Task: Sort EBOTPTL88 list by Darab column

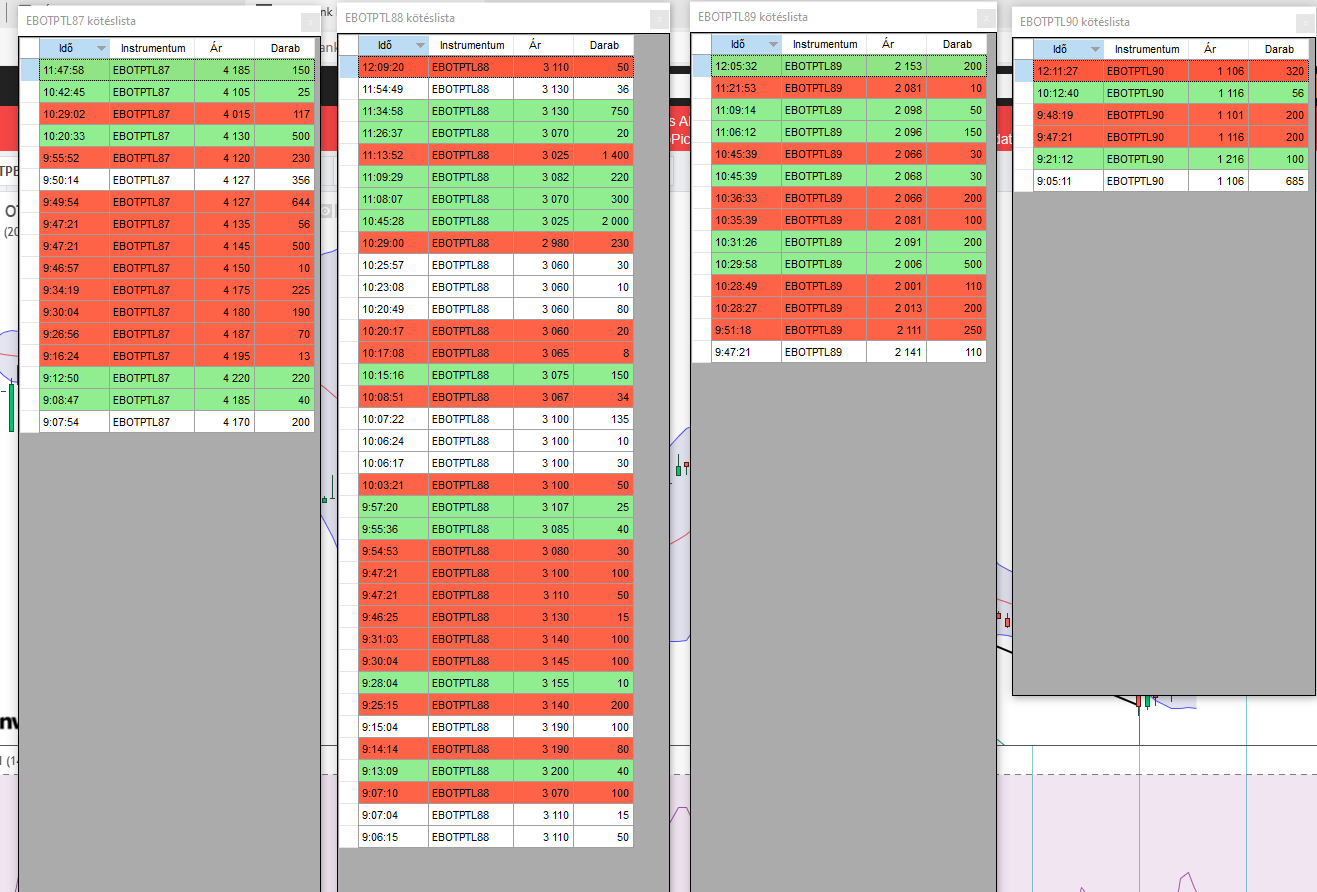Action: click(603, 45)
